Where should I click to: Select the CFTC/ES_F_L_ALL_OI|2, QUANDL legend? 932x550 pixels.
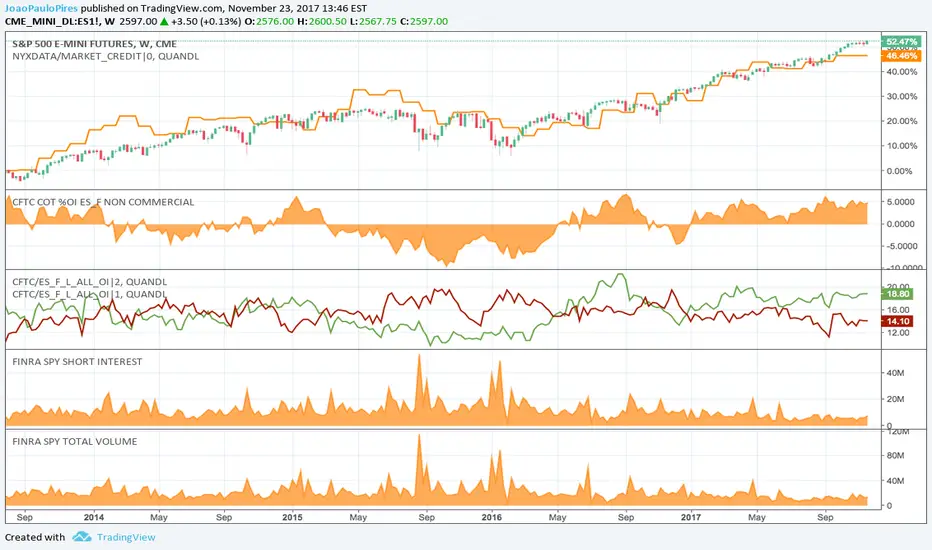[90, 282]
